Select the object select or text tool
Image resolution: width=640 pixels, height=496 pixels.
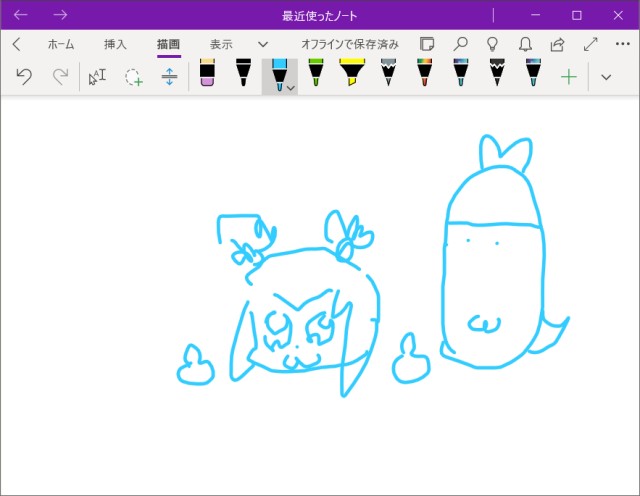tap(97, 77)
